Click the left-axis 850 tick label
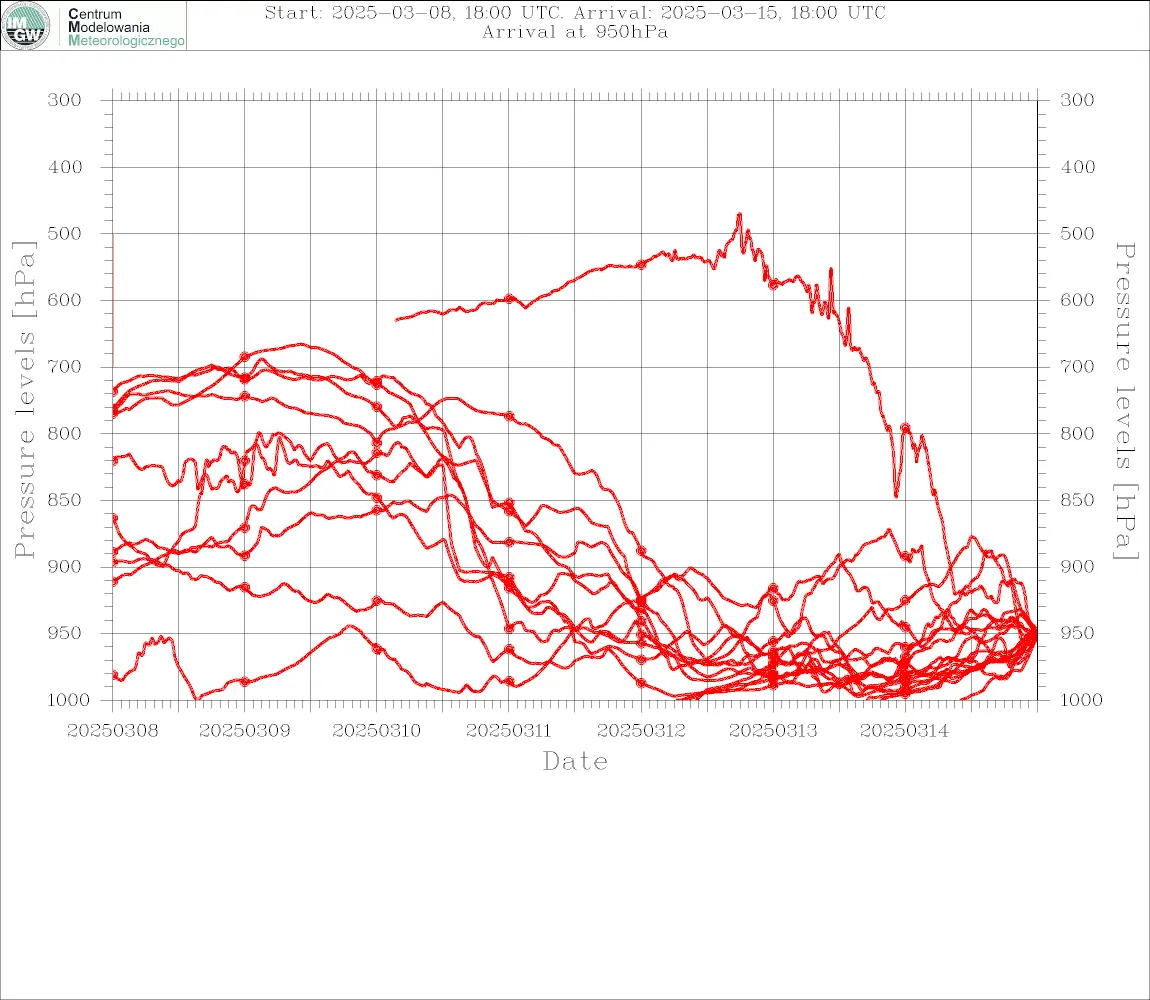1150x1000 pixels. point(65,500)
